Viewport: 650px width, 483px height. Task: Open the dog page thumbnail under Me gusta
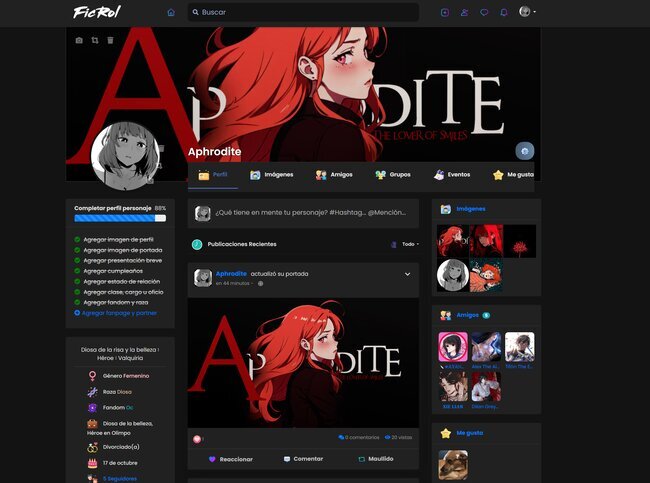tap(453, 465)
